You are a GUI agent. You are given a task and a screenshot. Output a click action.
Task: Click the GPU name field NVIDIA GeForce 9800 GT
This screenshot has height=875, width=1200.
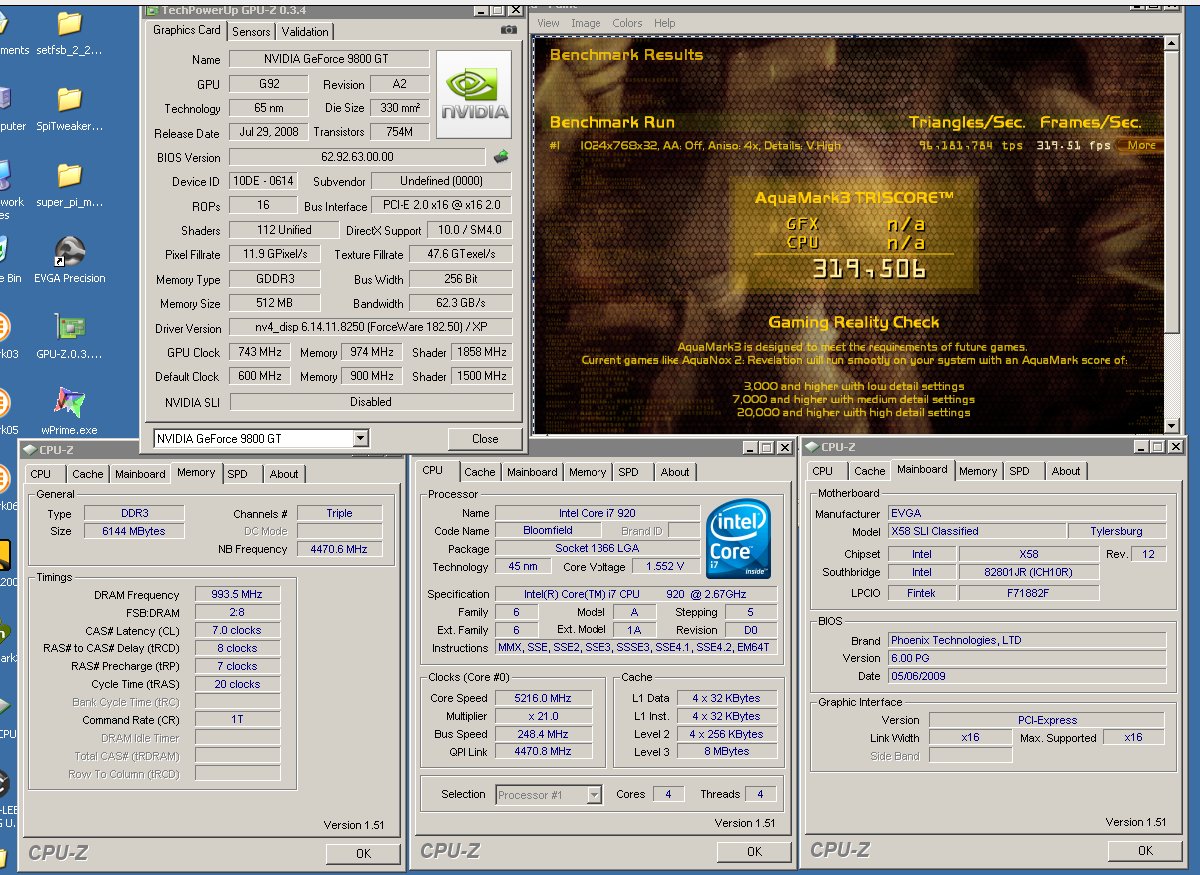[330, 59]
